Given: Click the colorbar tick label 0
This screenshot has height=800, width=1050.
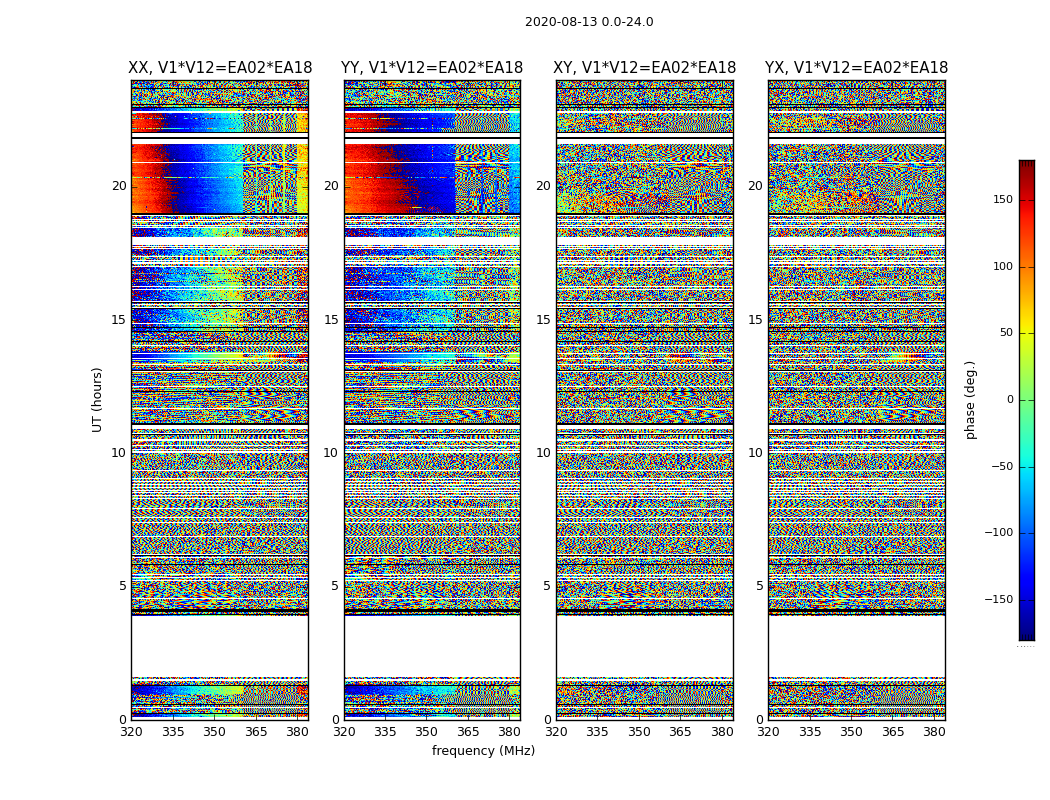Looking at the screenshot, I should pos(1010,400).
